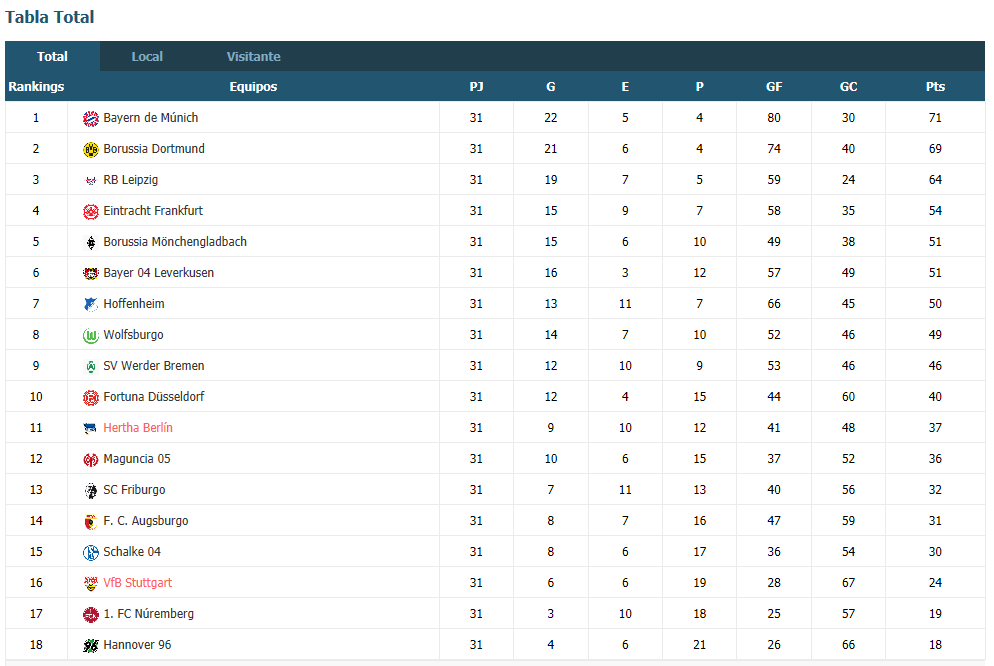
Task: Click the Bayer 04 Leverkusen crest
Action: (x=91, y=274)
